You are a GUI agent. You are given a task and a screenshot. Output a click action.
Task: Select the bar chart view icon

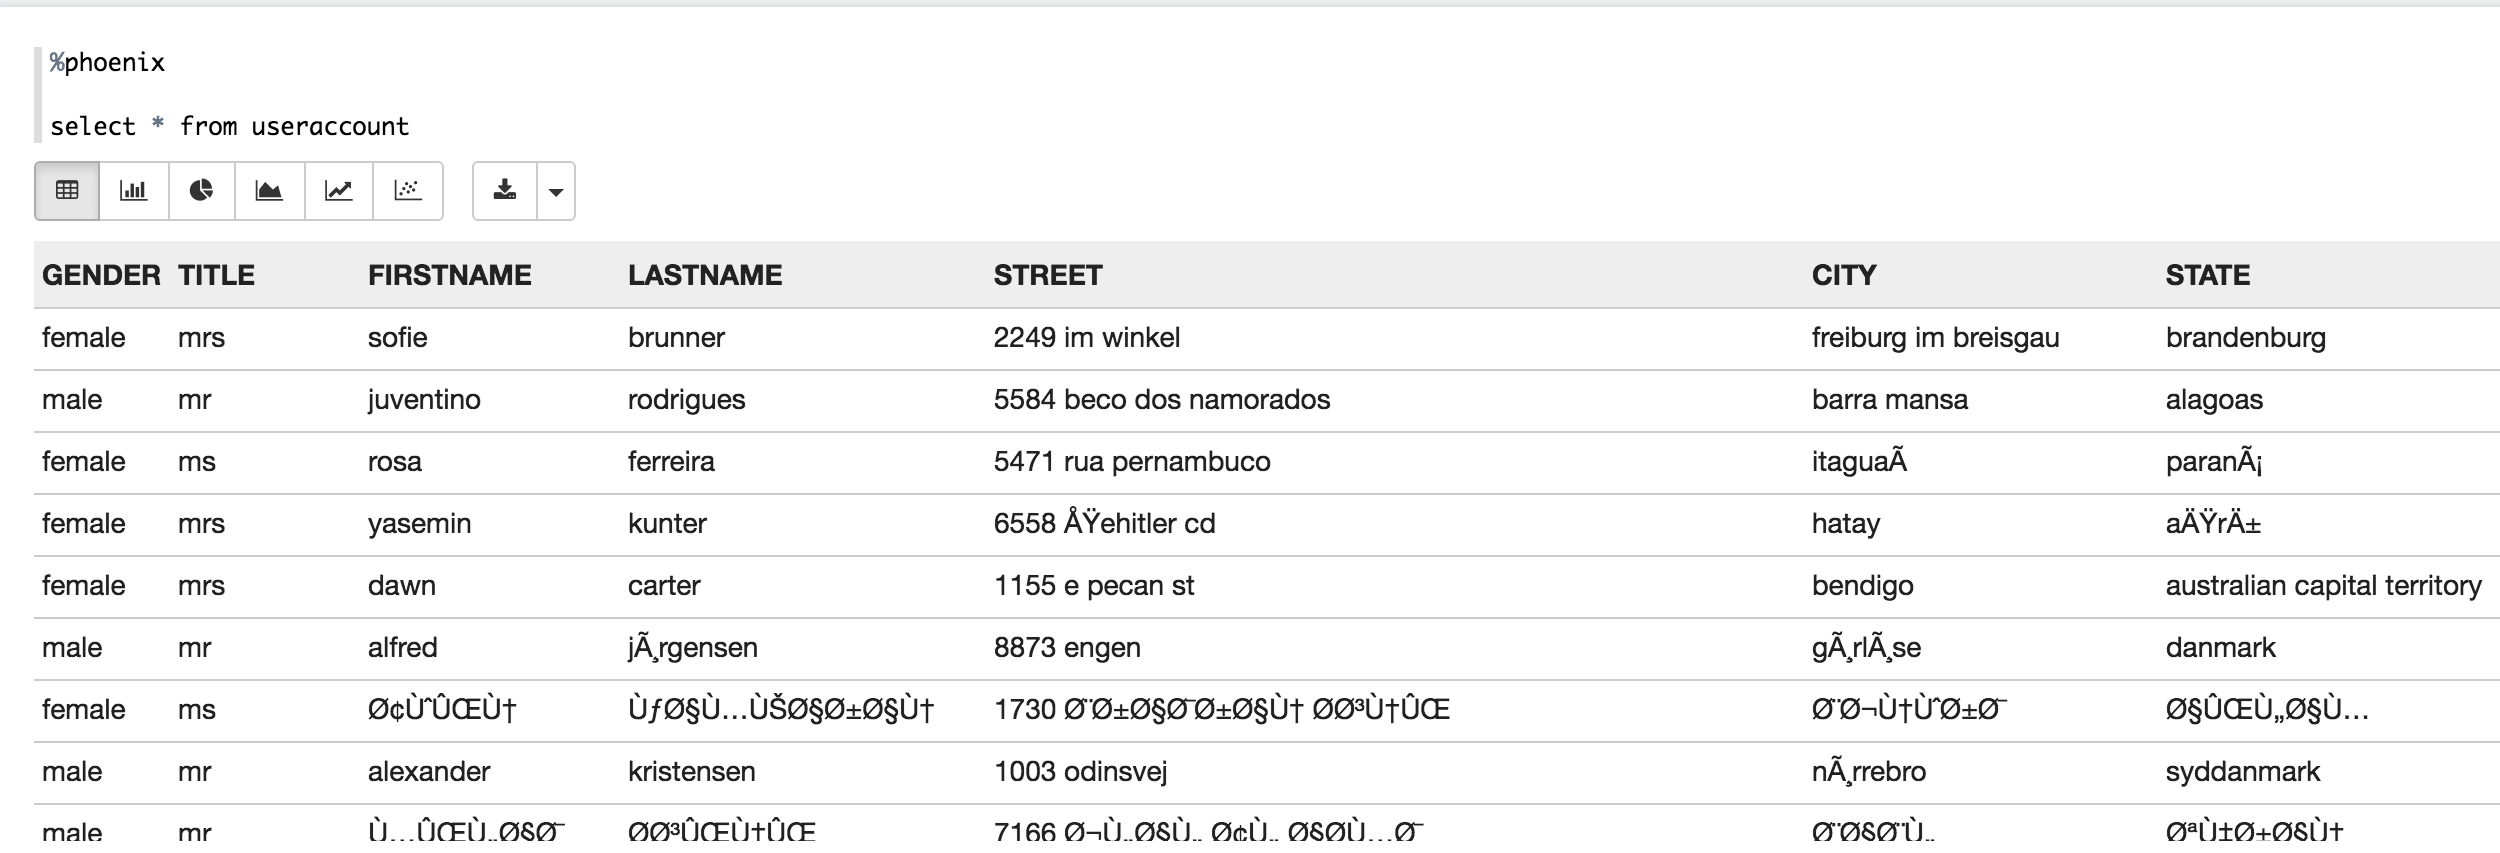click(134, 190)
